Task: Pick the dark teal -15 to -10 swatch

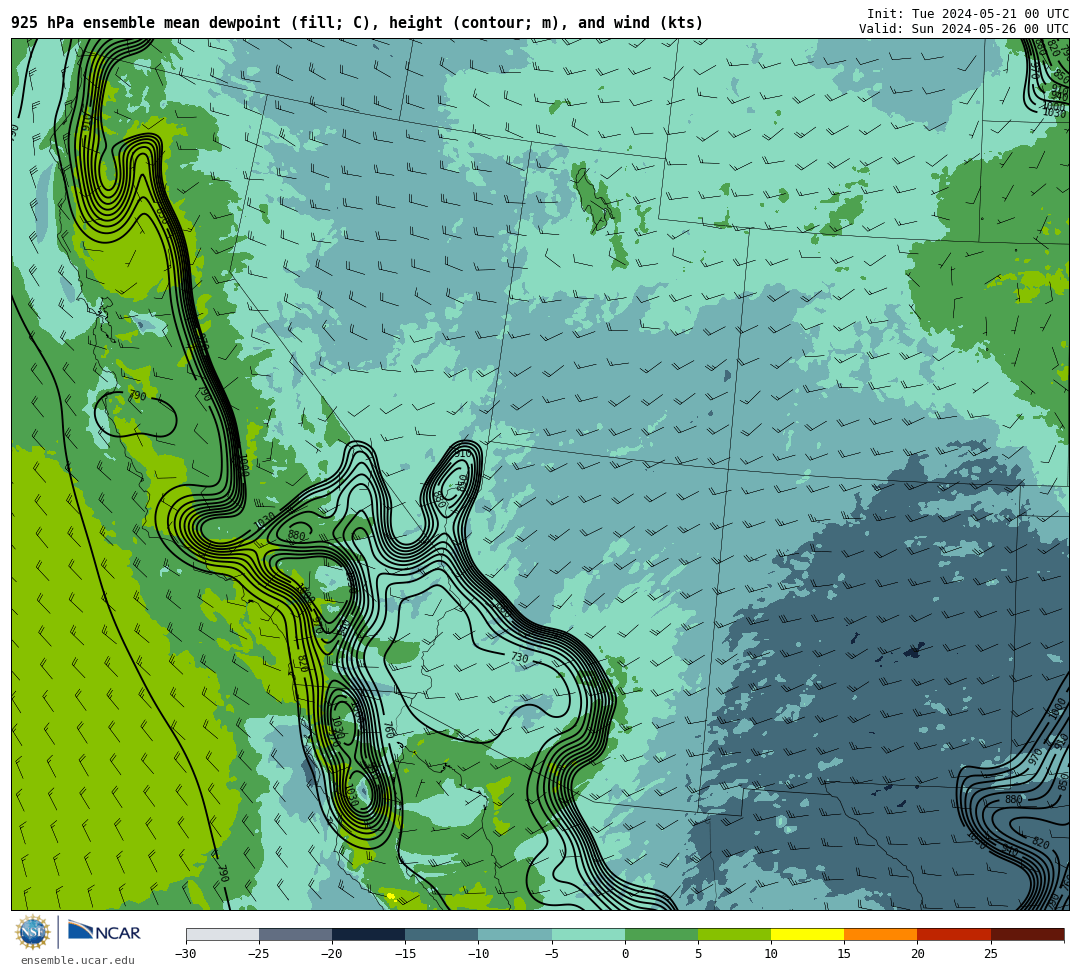Action: [442, 934]
